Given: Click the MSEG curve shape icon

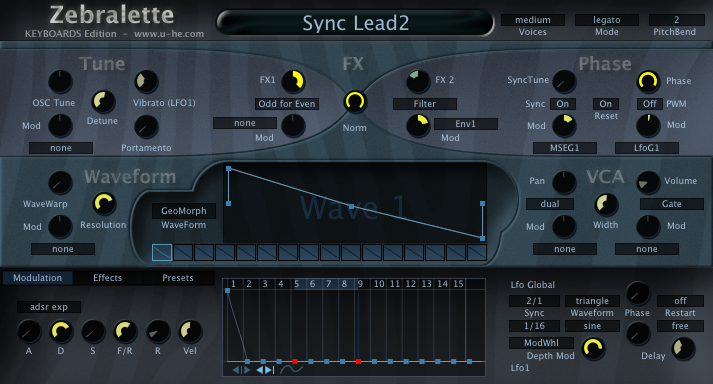Looking at the screenshot, I should point(291,369).
